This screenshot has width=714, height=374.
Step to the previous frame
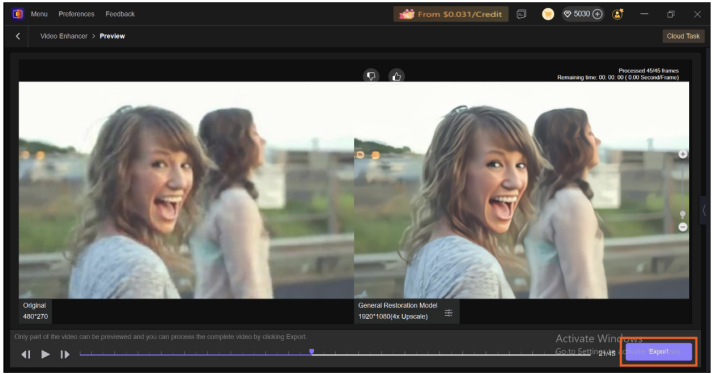[x=26, y=354]
